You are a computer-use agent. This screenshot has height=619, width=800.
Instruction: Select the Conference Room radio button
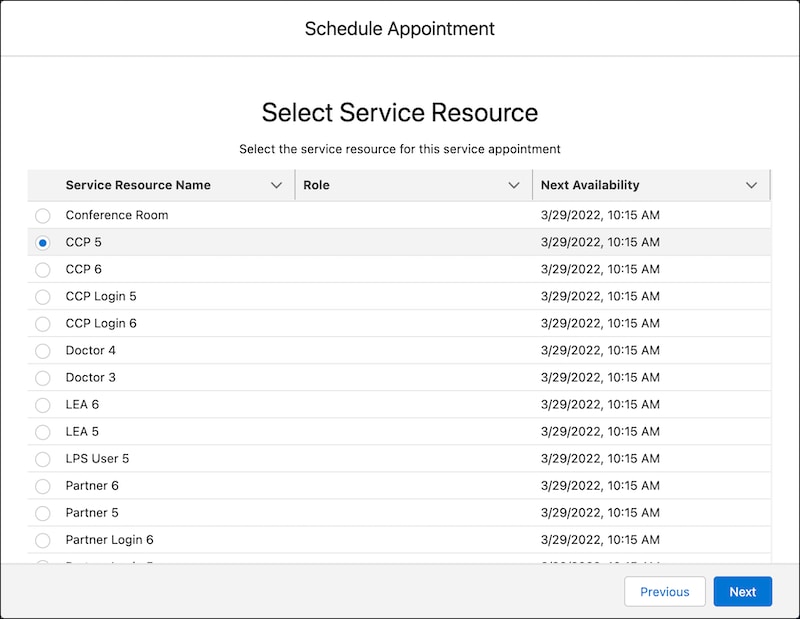point(43,216)
